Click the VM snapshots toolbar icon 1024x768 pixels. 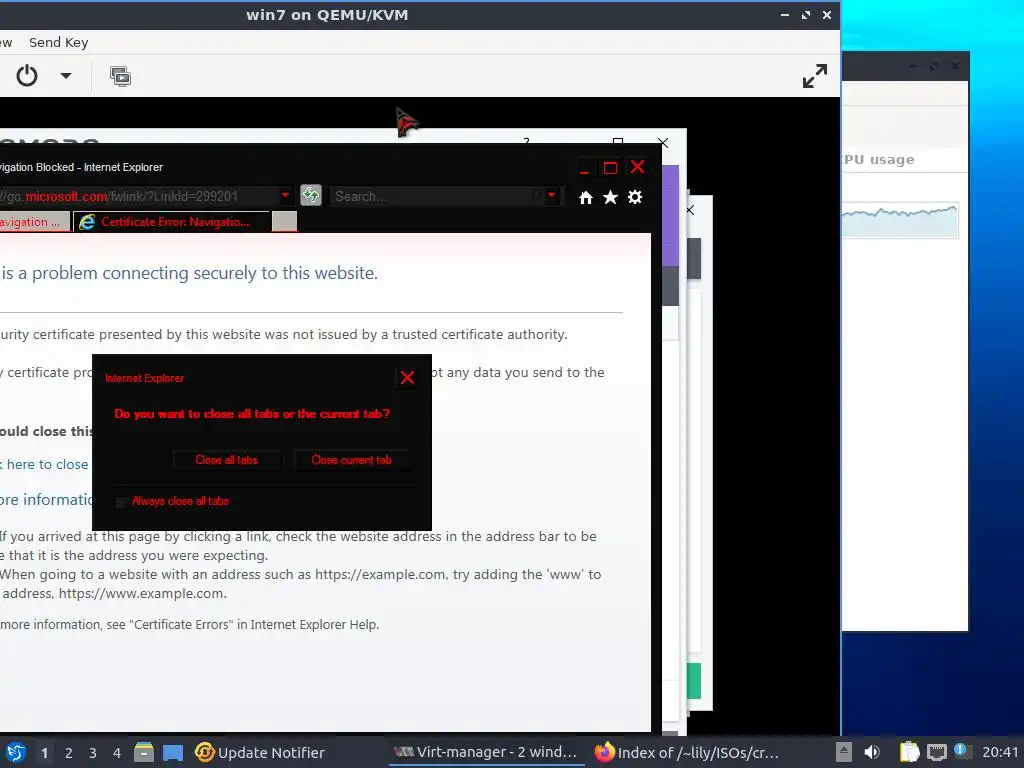[120, 76]
